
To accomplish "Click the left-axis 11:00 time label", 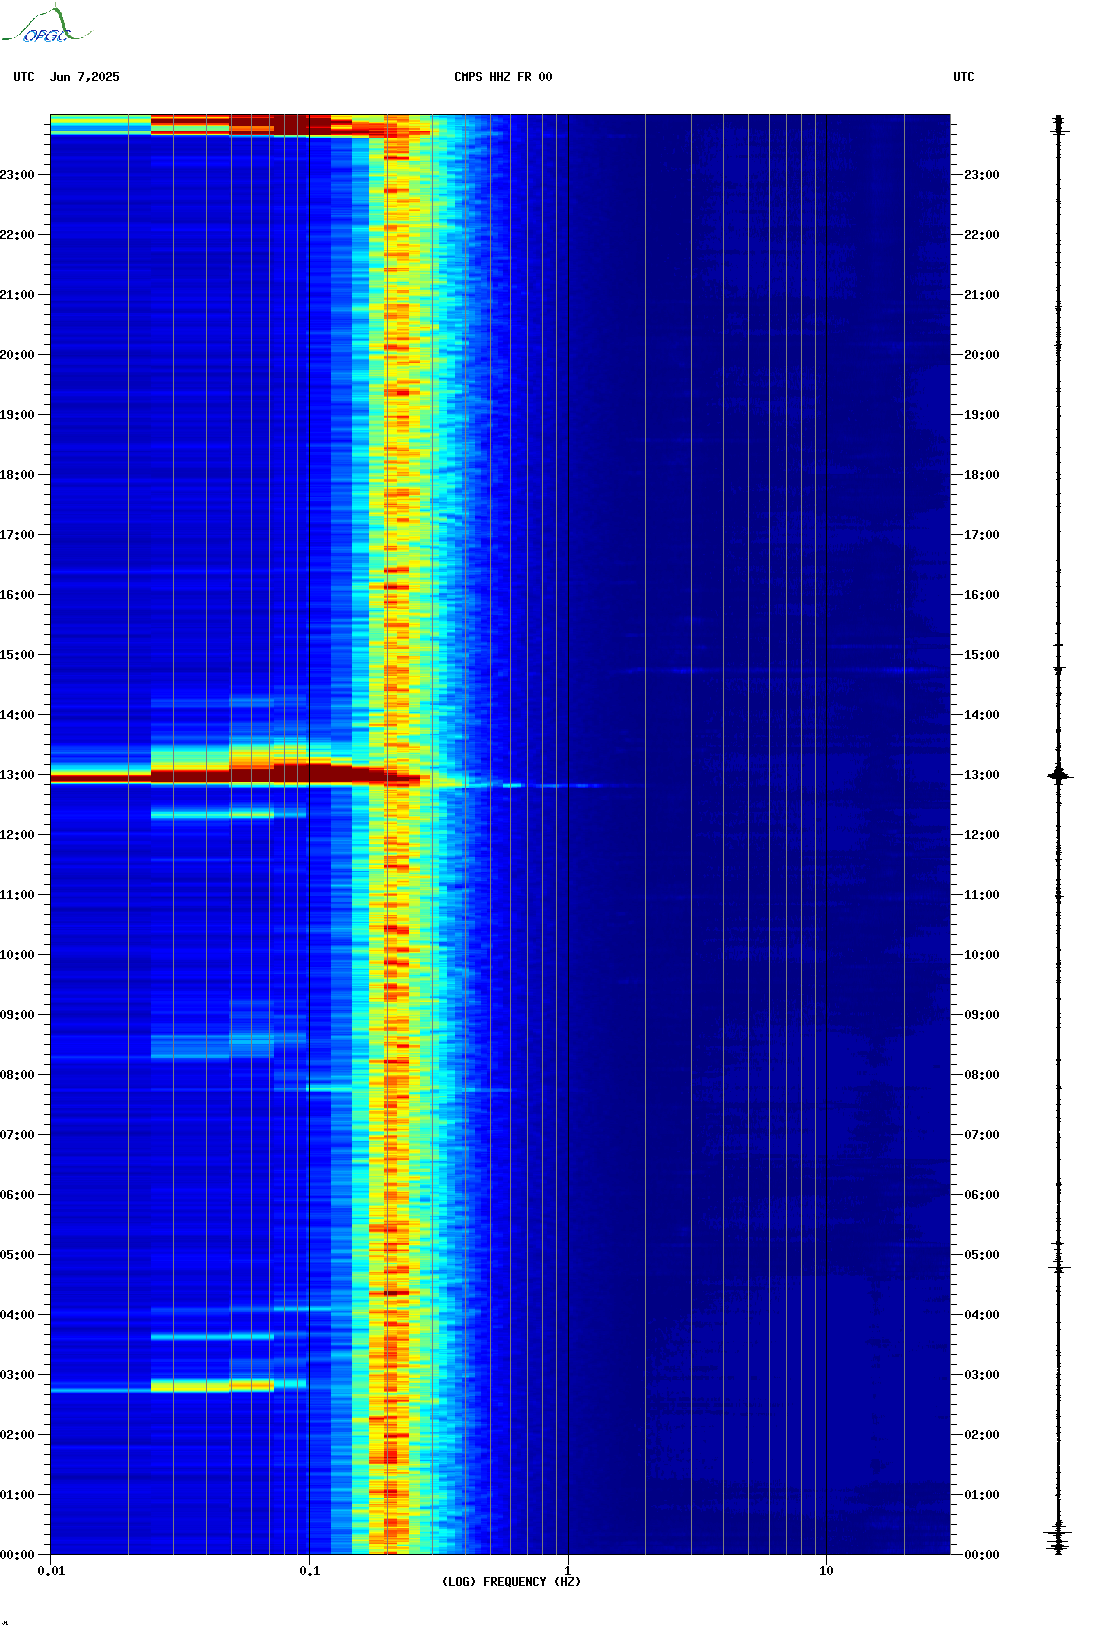I will coord(17,895).
